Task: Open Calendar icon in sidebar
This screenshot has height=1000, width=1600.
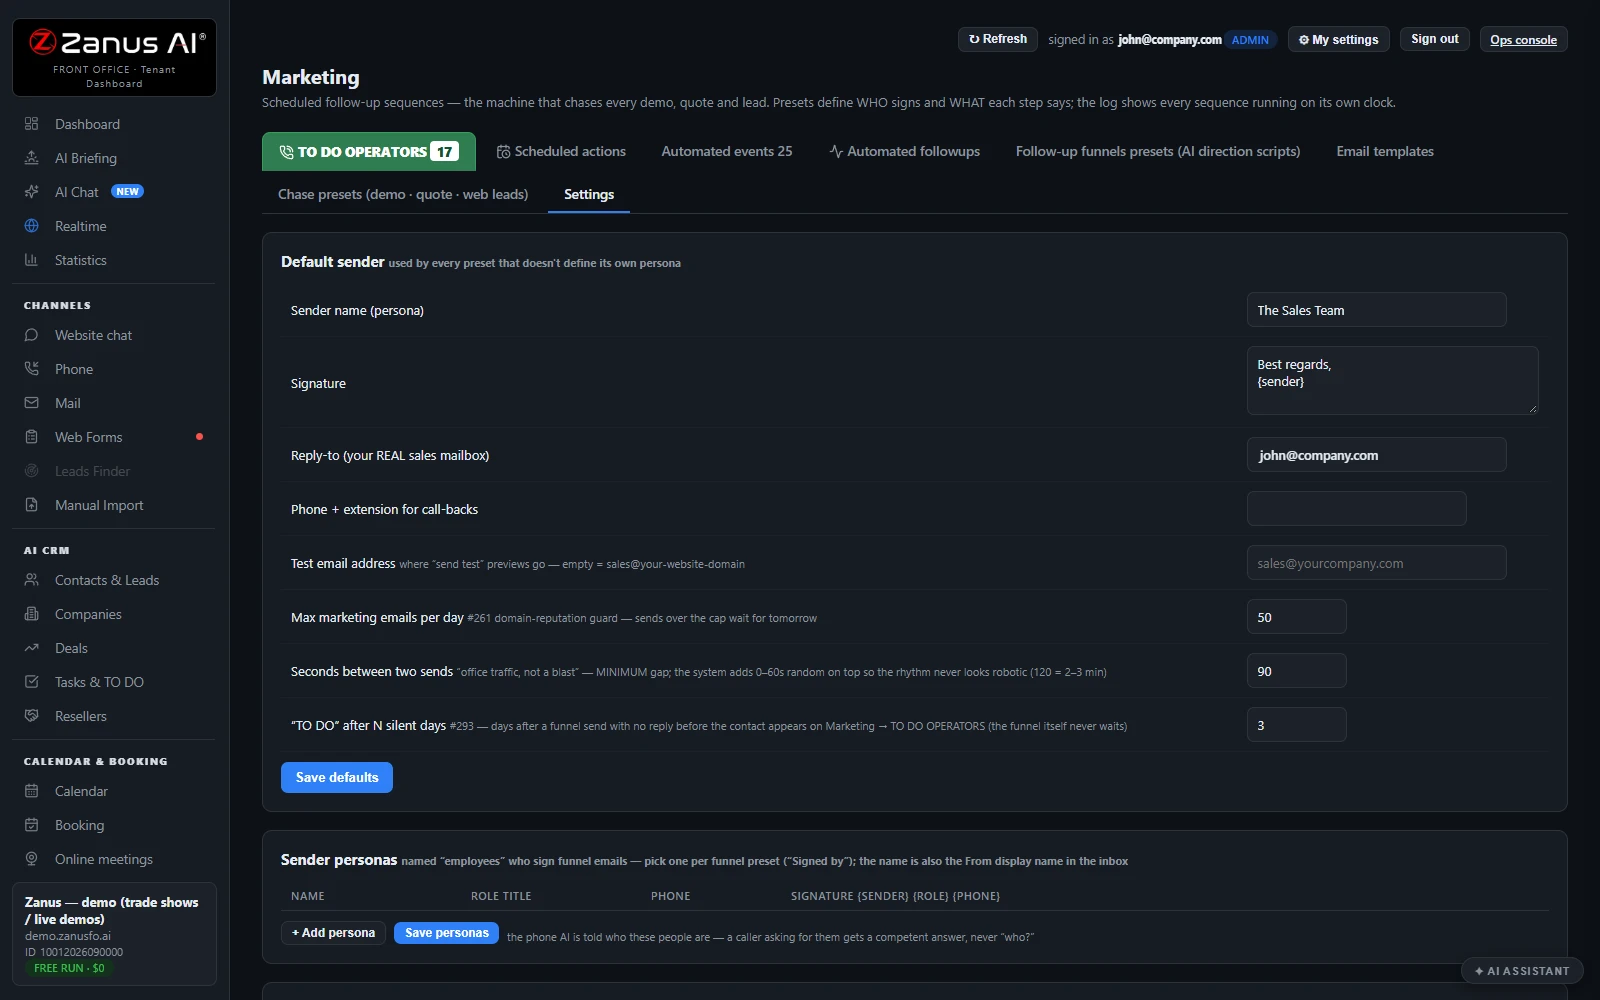Action: click(x=31, y=791)
